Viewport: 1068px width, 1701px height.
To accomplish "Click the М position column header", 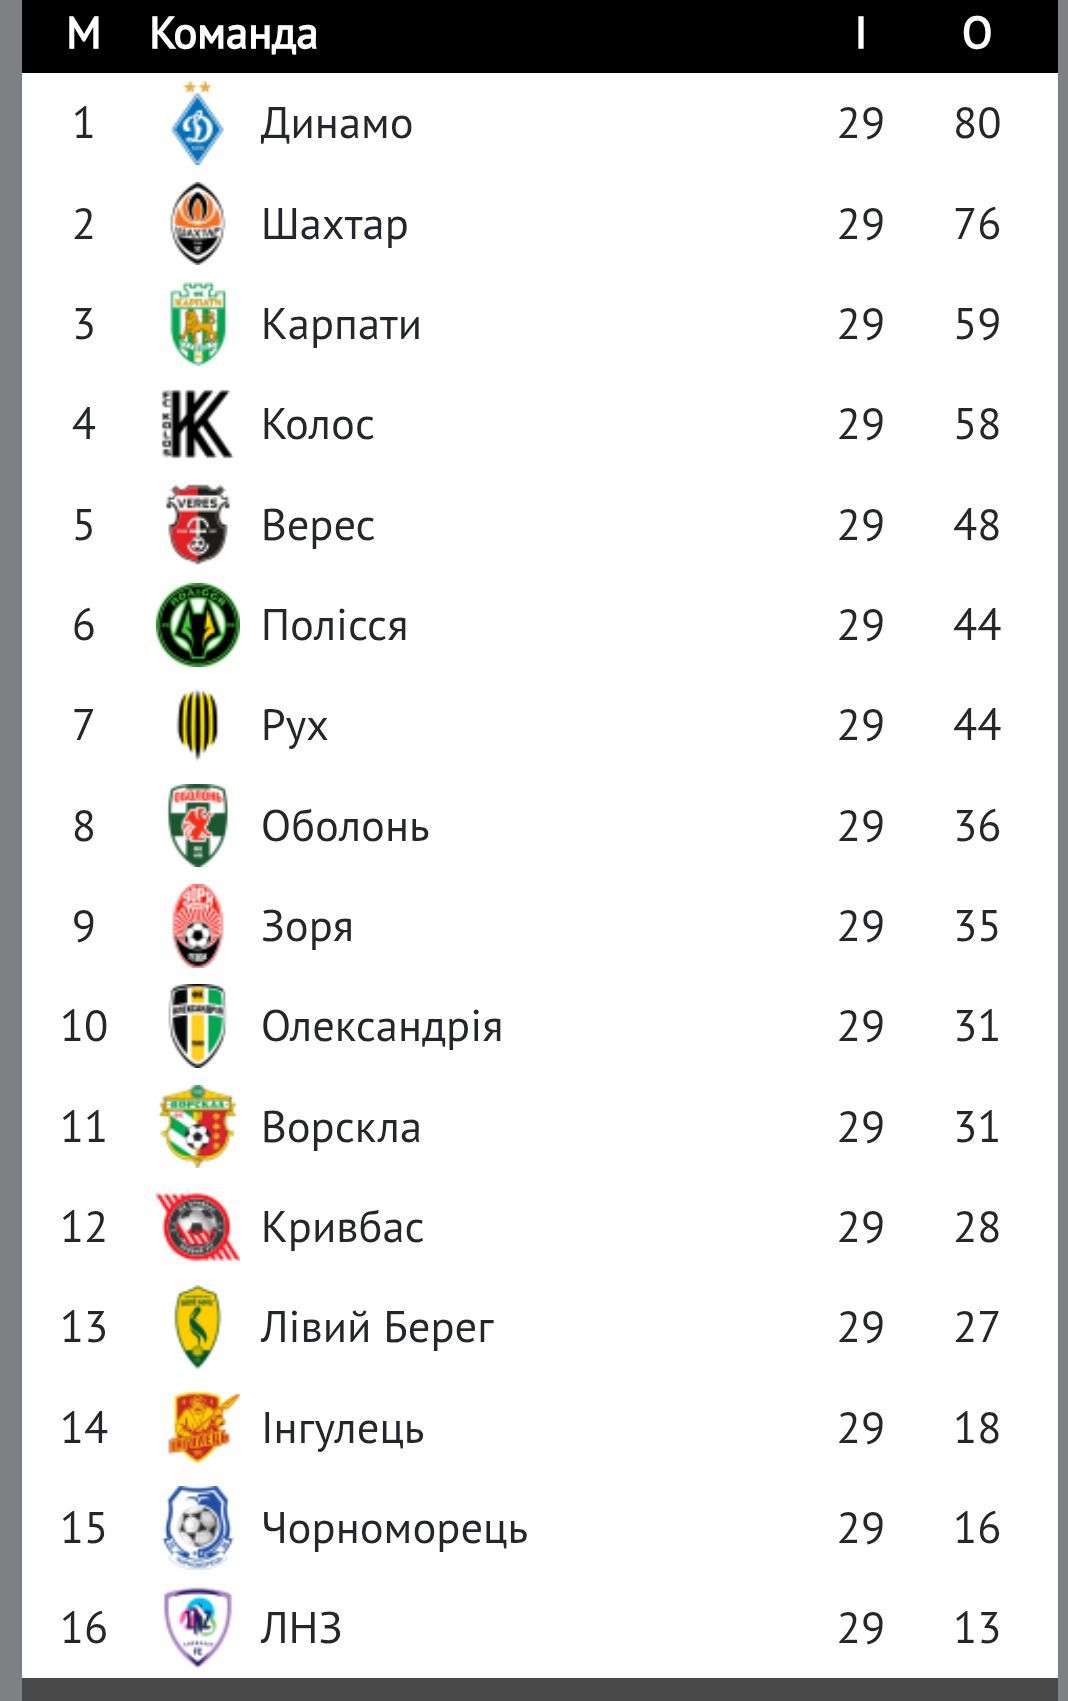I will [84, 35].
